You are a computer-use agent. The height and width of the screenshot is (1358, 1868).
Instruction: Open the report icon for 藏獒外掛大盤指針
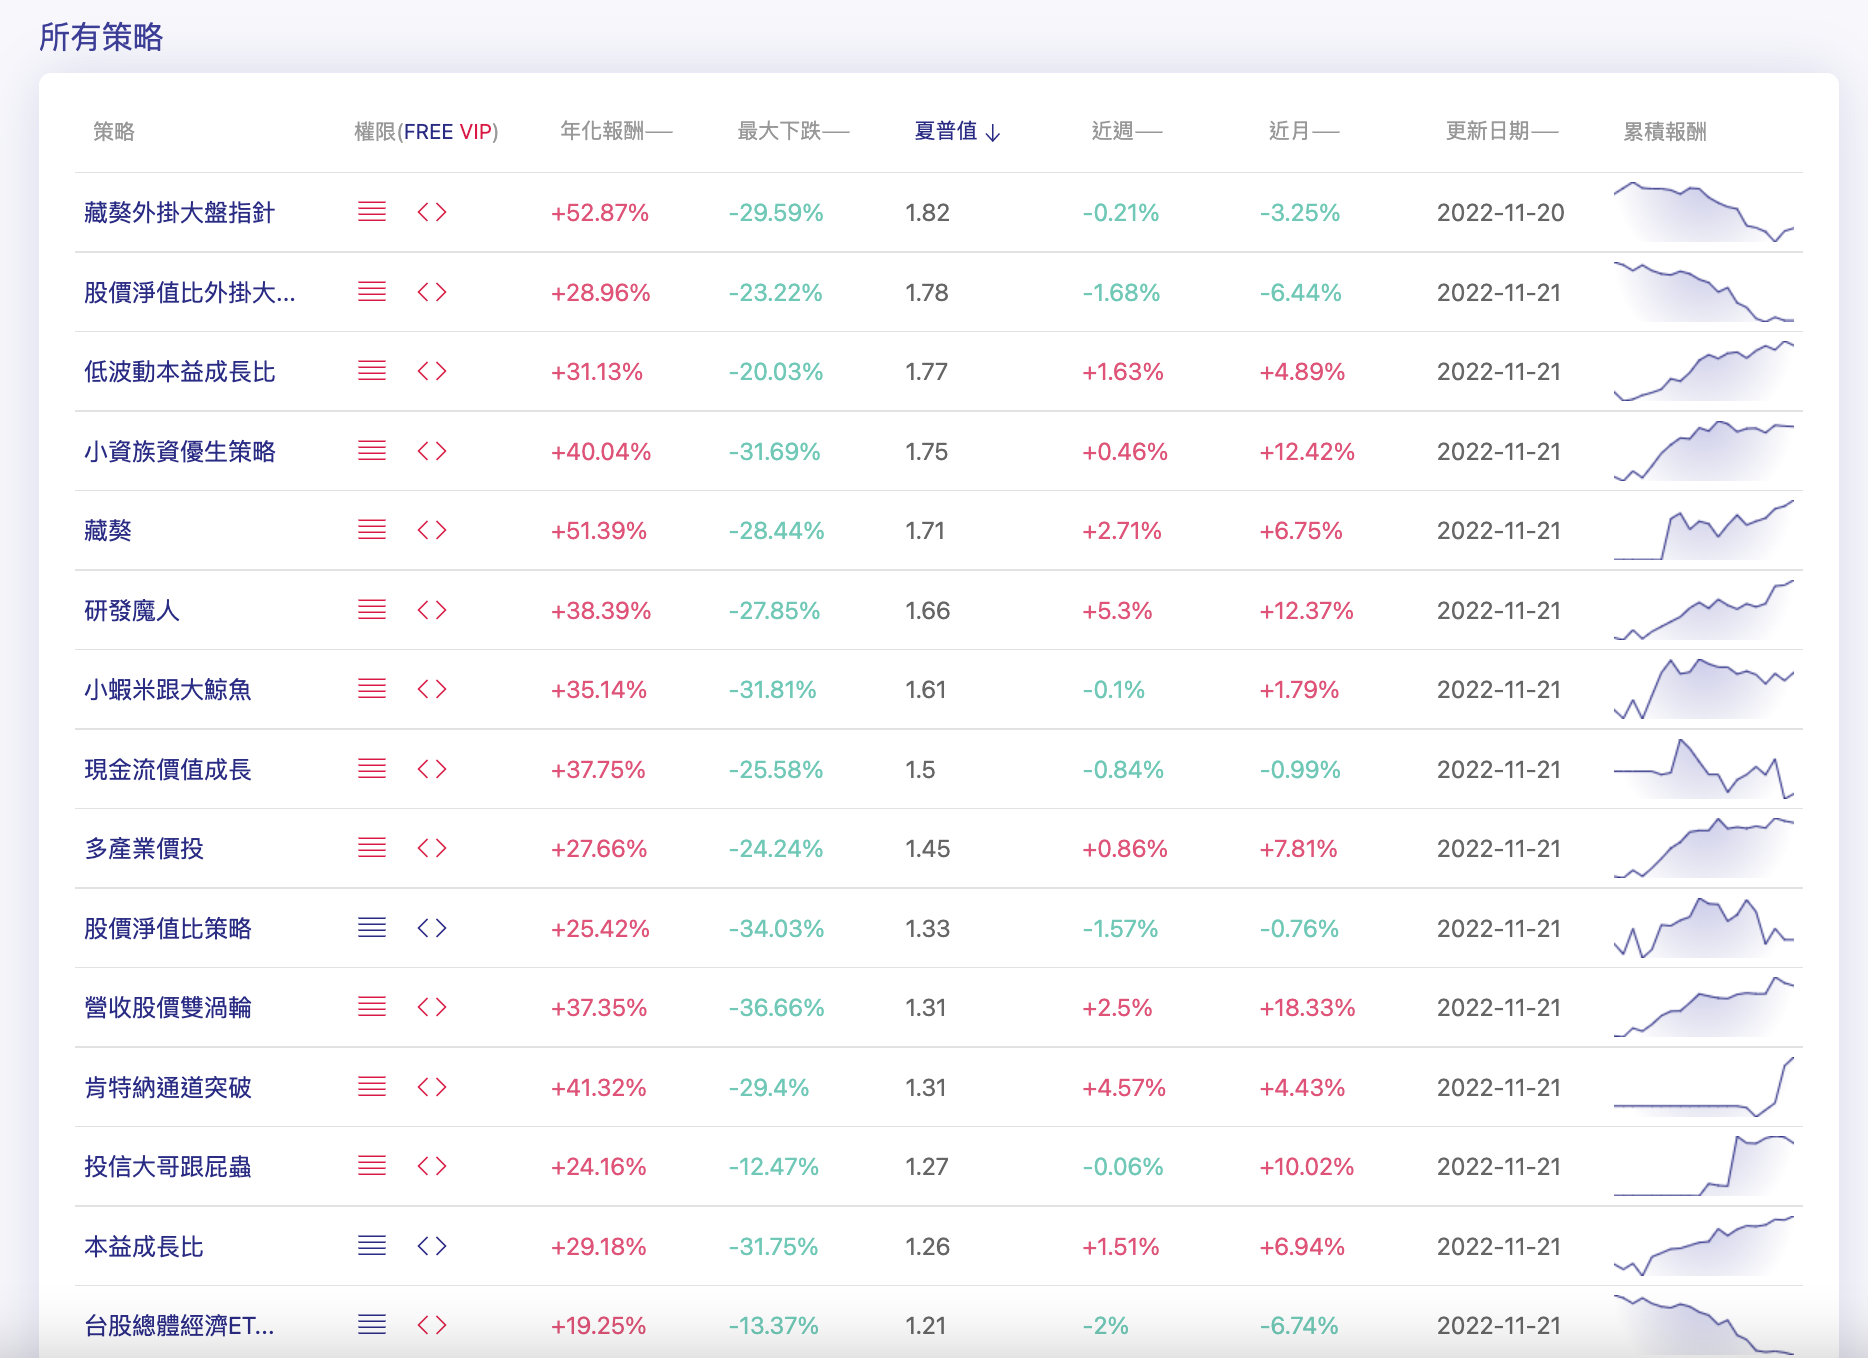click(x=371, y=212)
